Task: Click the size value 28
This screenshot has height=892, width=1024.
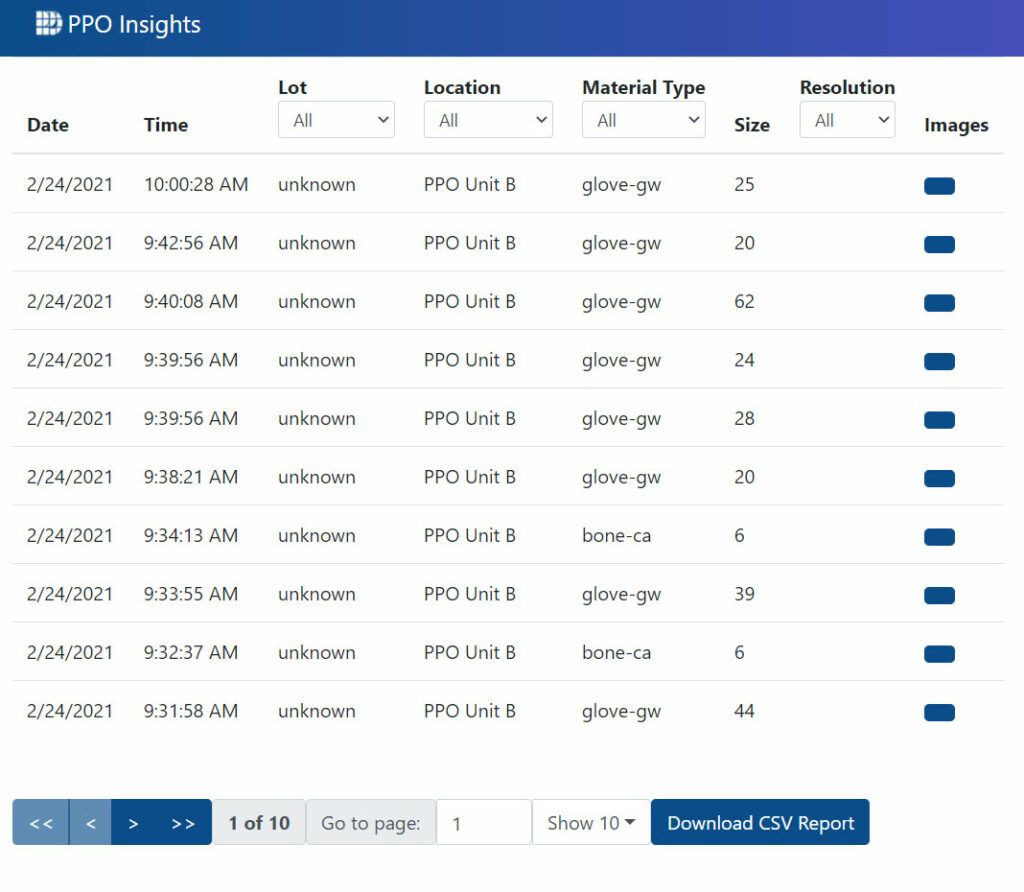Action: (744, 418)
